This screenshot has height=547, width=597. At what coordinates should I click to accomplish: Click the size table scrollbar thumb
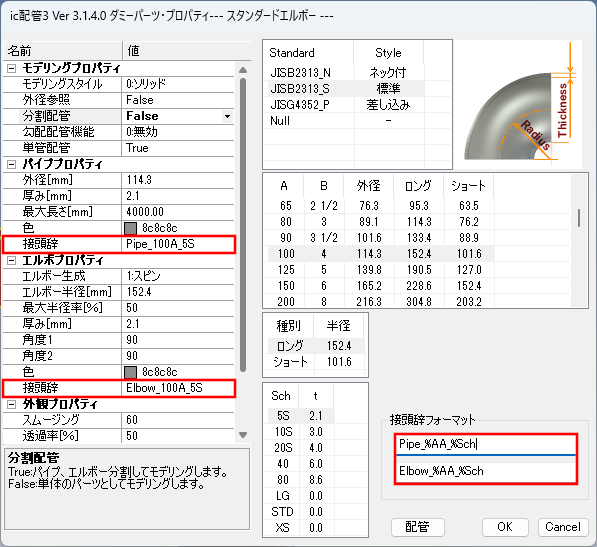click(579, 218)
